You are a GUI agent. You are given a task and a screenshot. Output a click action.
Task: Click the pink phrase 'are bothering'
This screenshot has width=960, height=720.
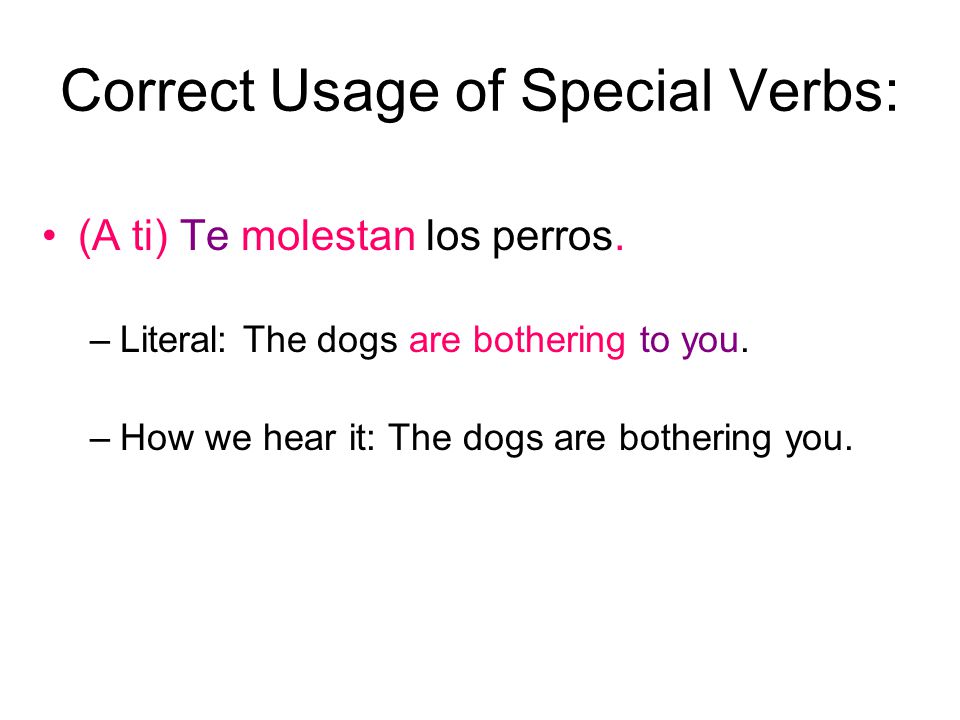pos(517,341)
